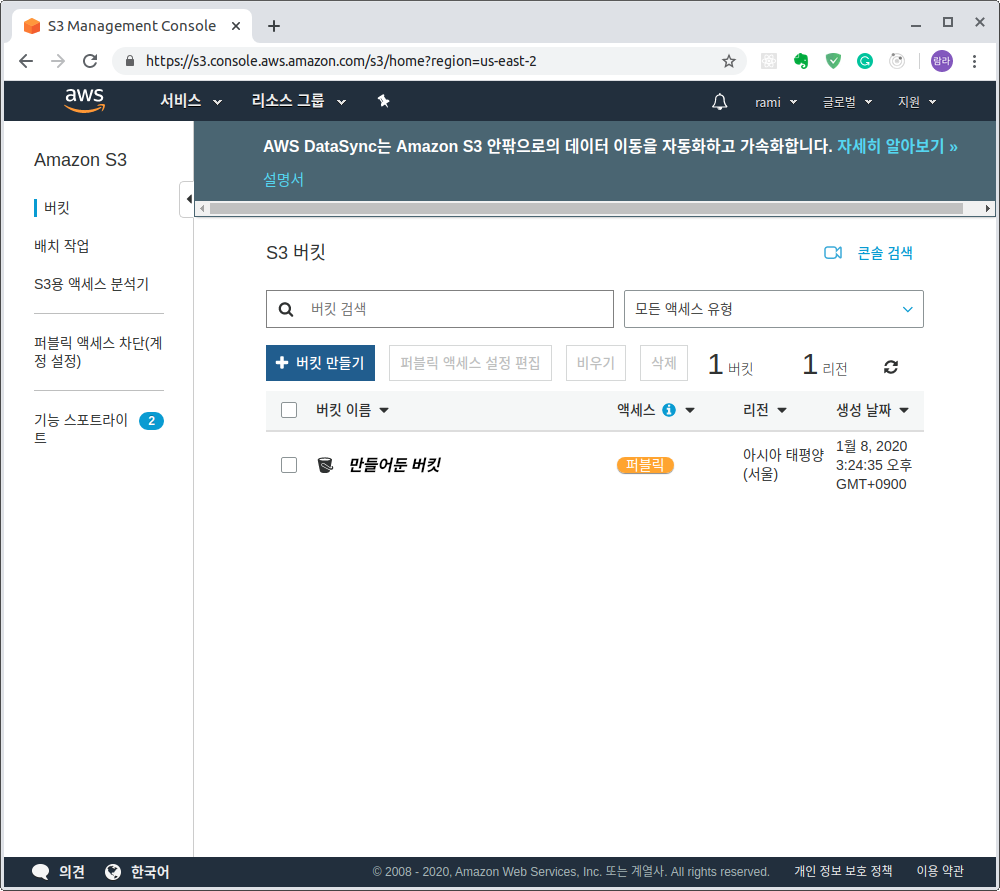Click the AWS logo home icon
This screenshot has width=1000, height=891.
[84, 101]
